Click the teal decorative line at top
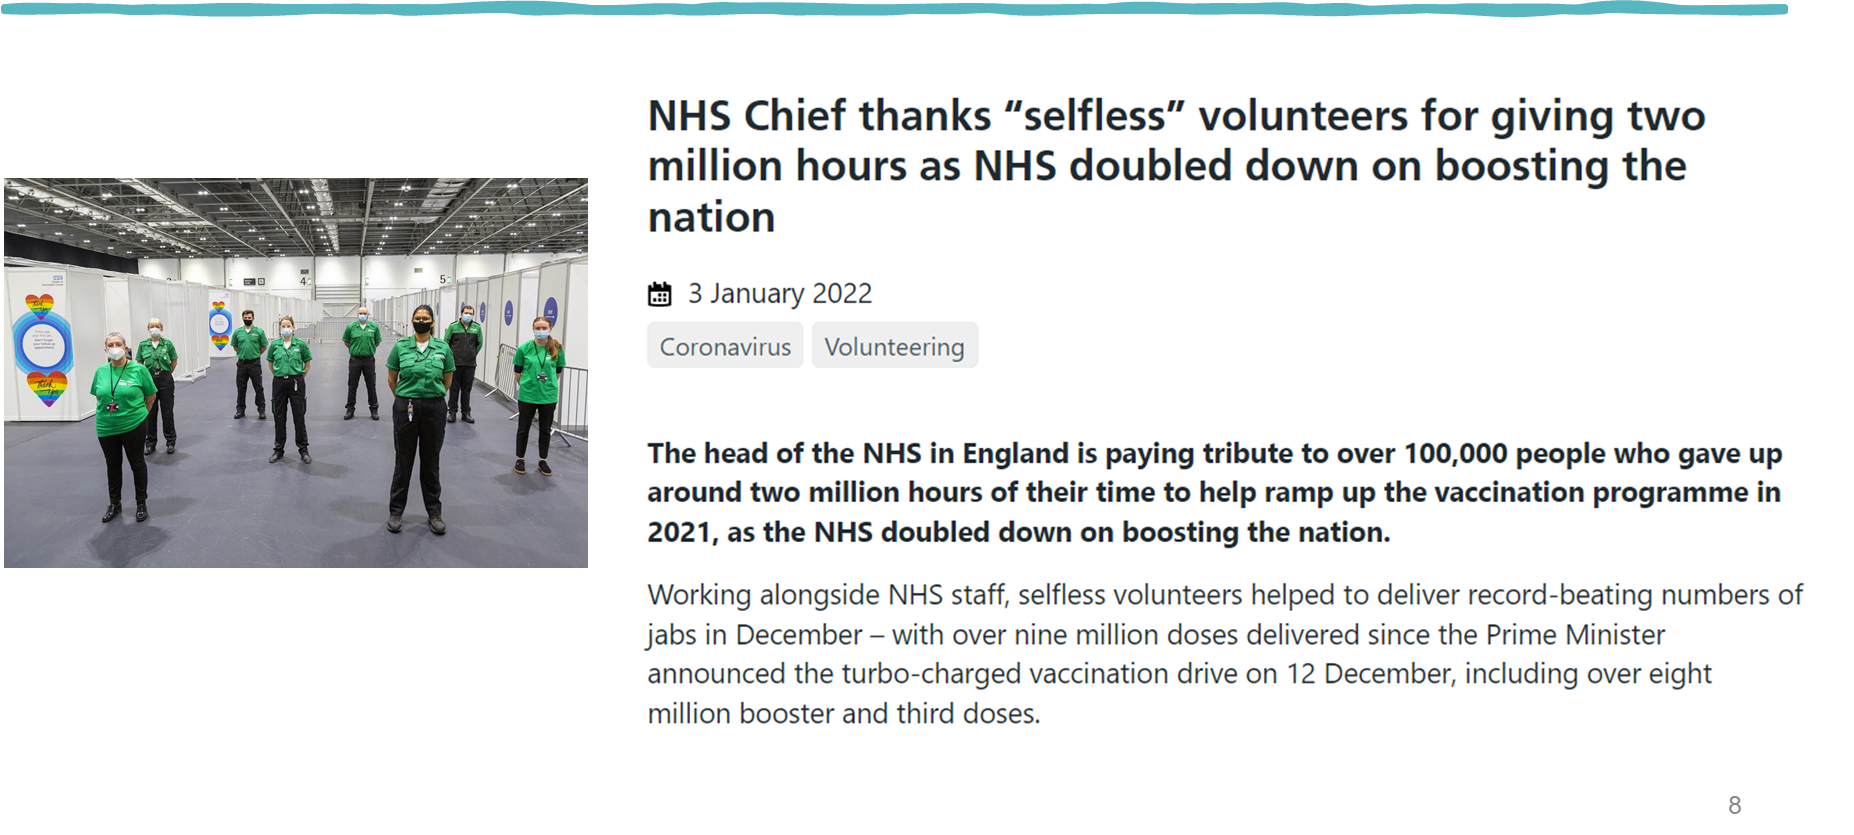 point(900,9)
